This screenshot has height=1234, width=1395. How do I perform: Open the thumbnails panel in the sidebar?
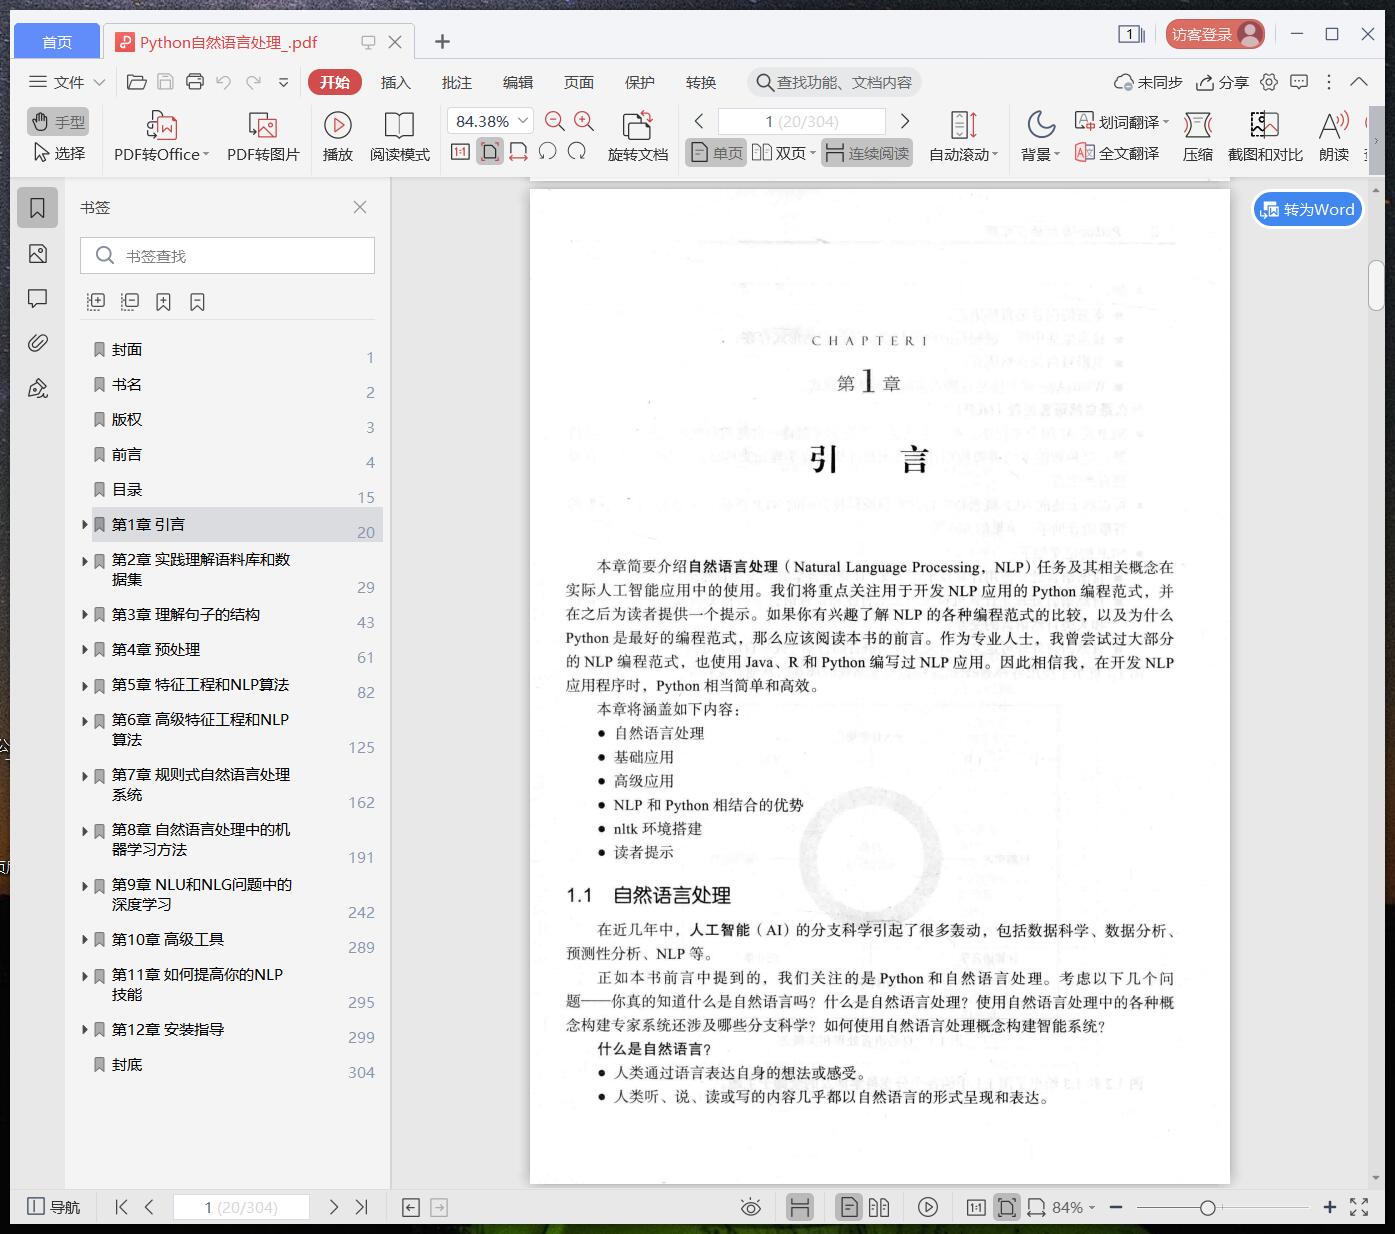click(38, 254)
